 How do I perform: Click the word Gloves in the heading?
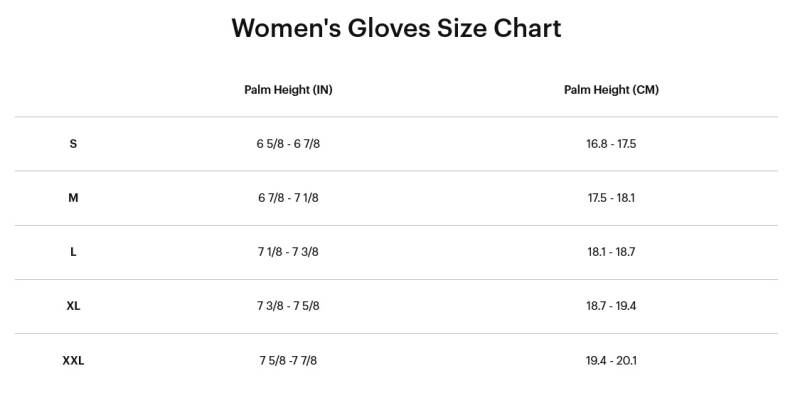point(389,28)
